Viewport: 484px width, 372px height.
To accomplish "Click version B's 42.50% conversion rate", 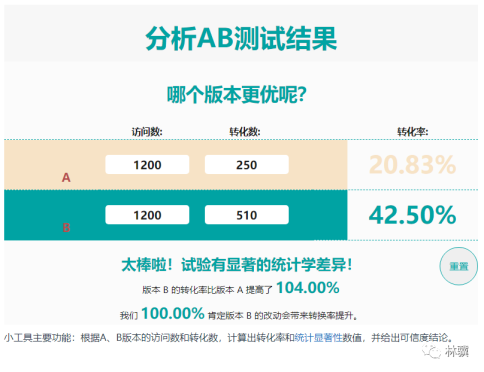I will 413,215.
